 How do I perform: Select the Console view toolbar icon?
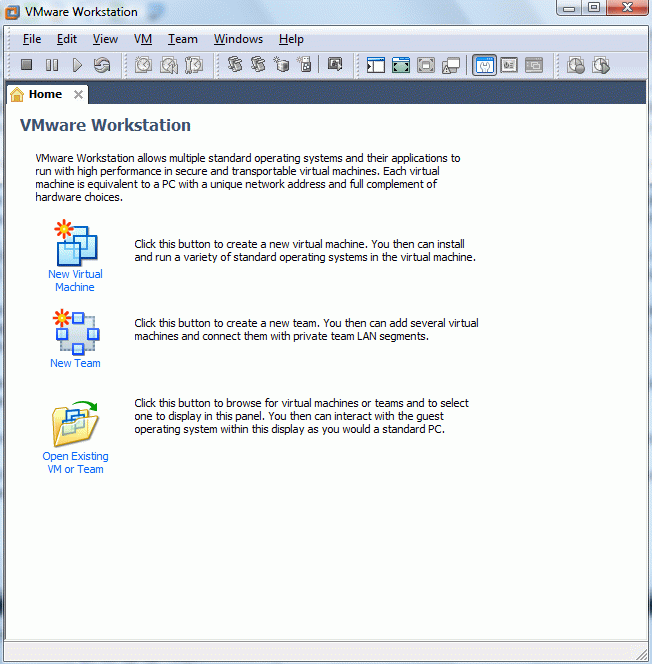click(534, 65)
